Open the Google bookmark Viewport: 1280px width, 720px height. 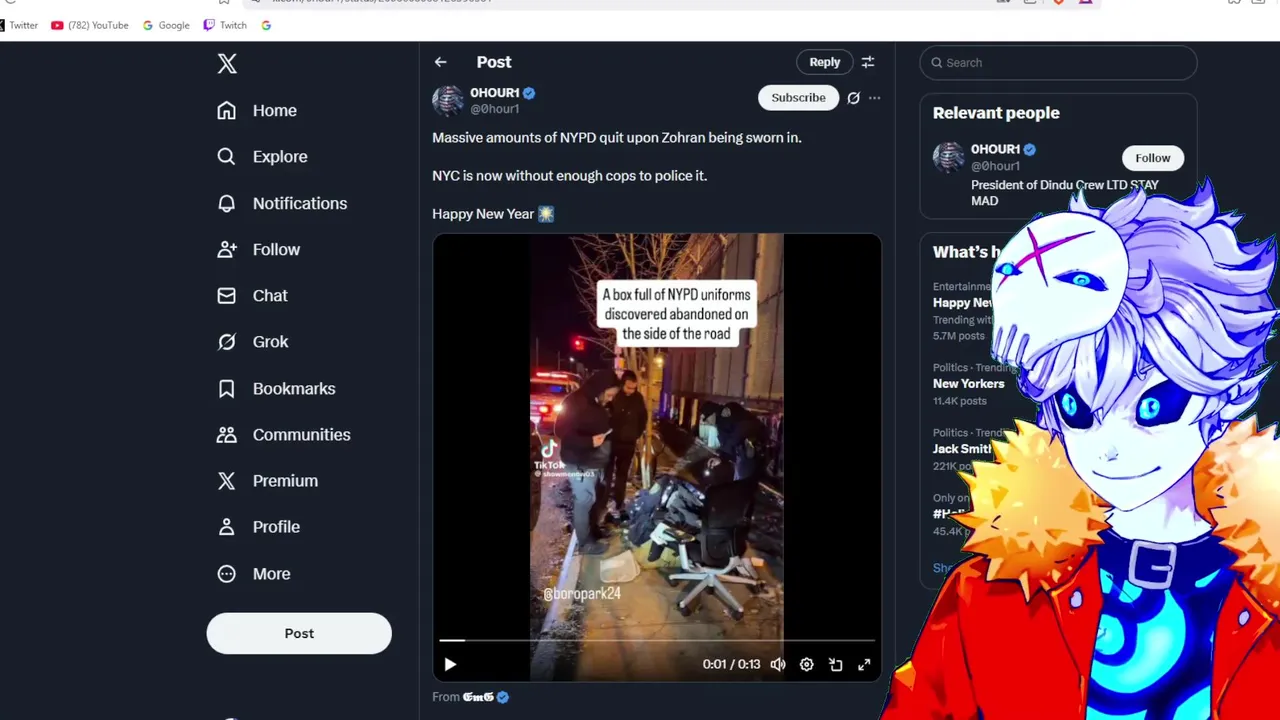pyautogui.click(x=166, y=25)
